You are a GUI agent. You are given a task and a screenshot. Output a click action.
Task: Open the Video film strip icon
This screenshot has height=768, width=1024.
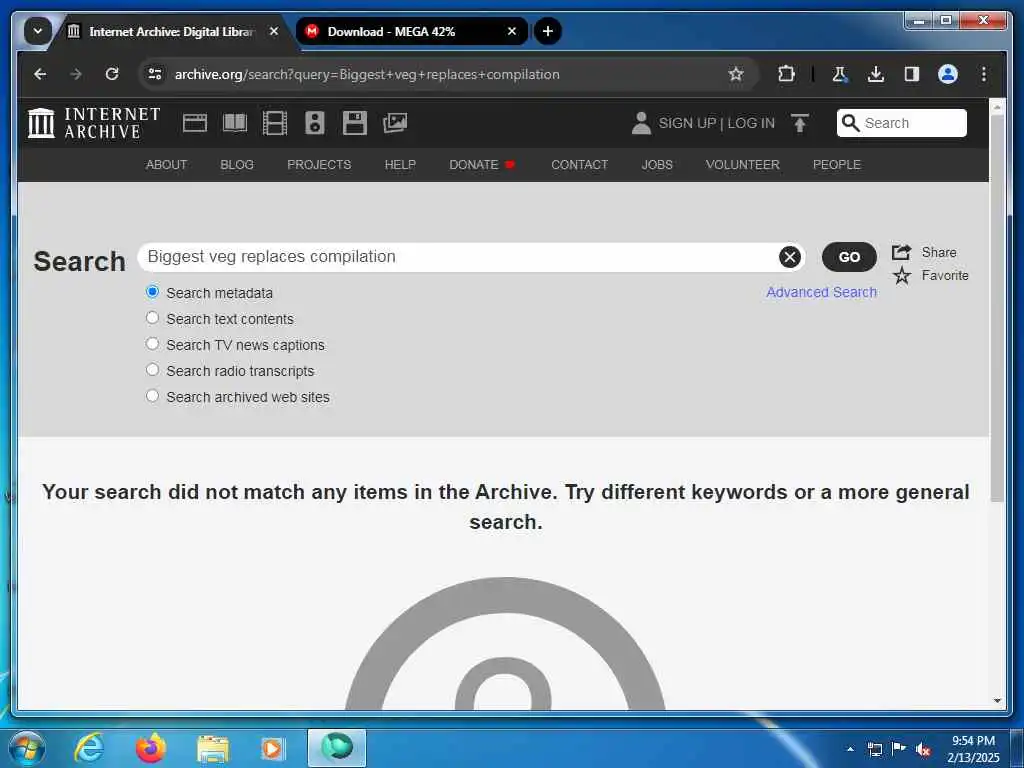(274, 123)
